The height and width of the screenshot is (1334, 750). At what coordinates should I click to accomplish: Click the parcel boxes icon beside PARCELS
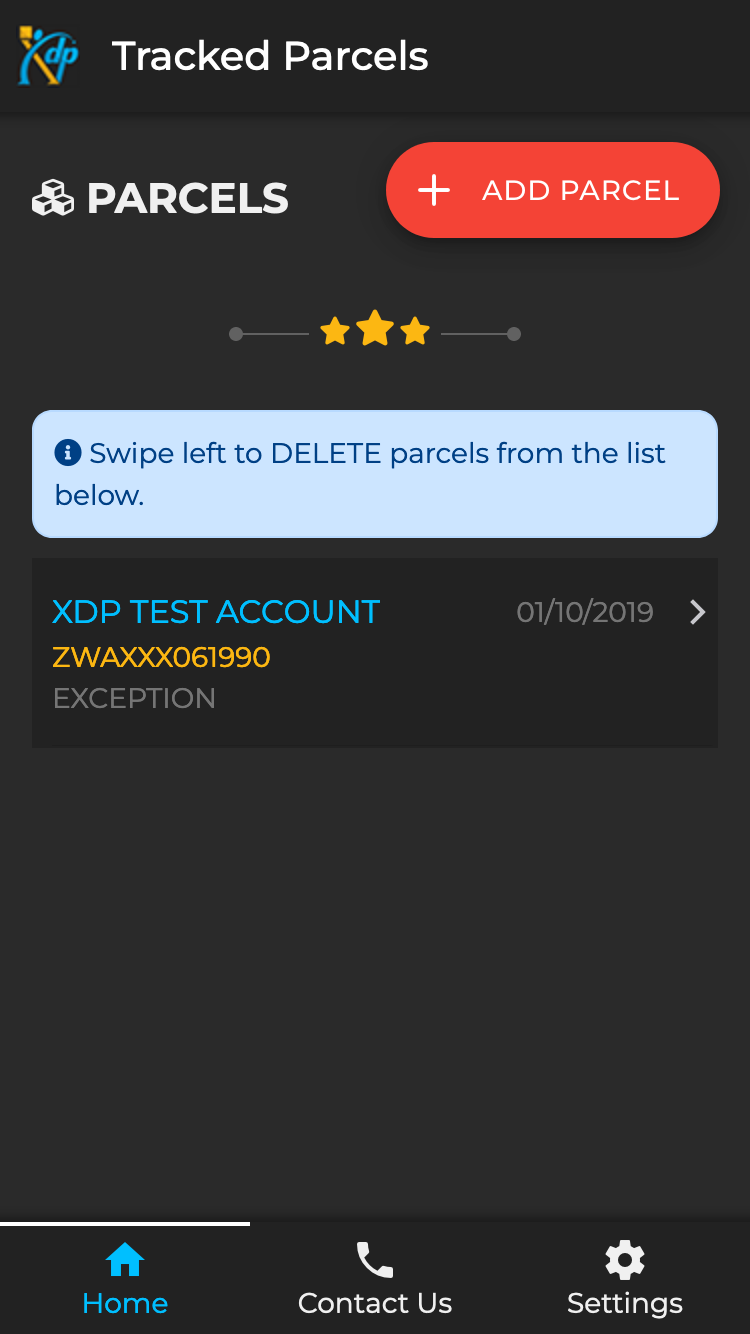(53, 198)
